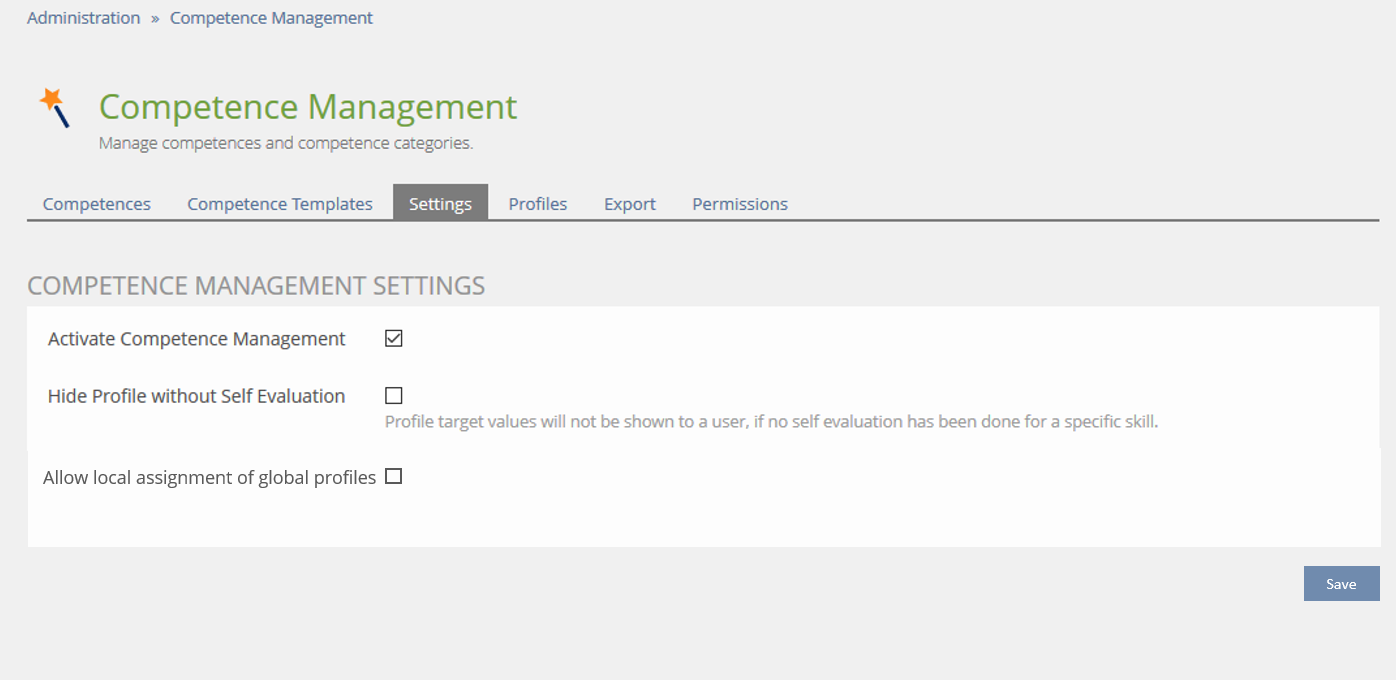Switch to the Competence Templates tab

[x=280, y=204]
